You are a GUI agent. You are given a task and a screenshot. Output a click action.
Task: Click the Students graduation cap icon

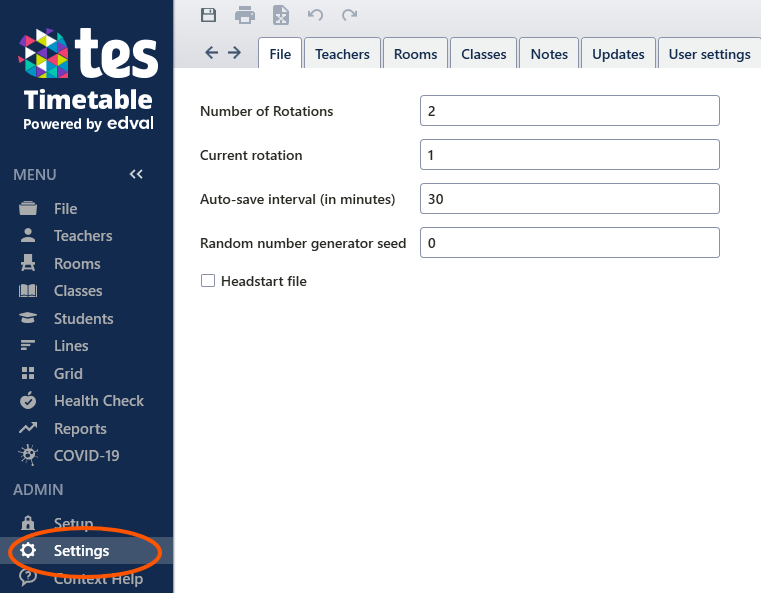pos(28,318)
